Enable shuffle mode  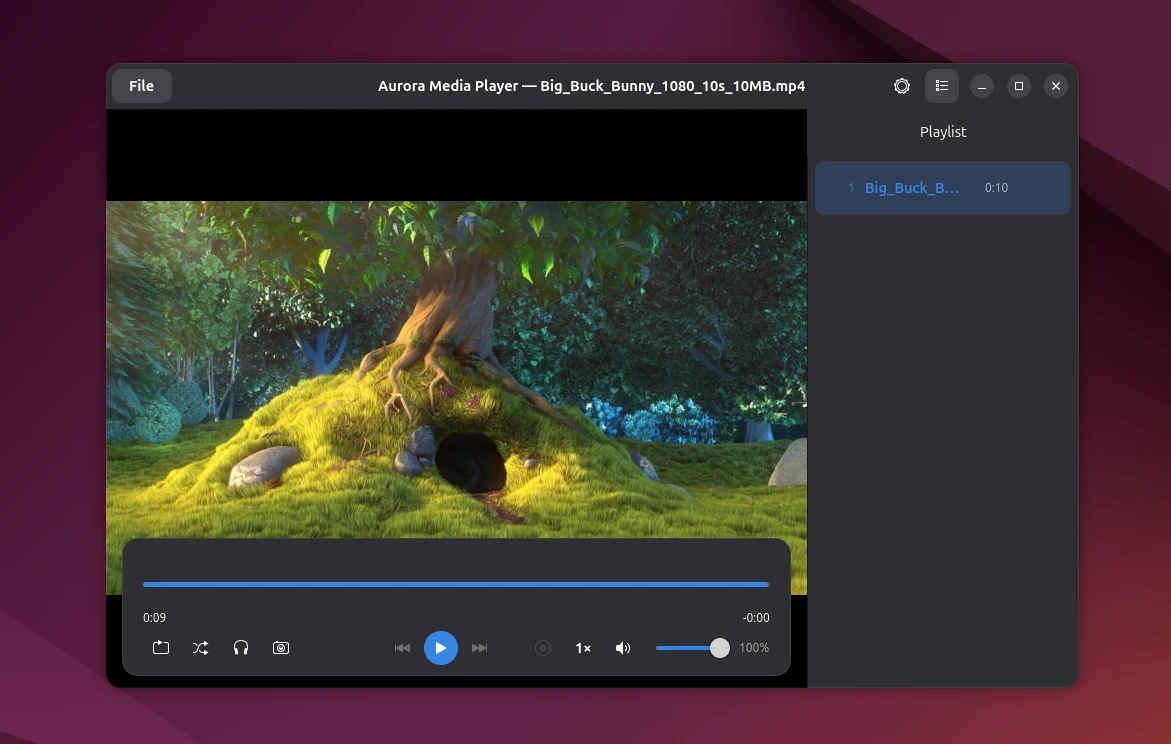pos(201,648)
